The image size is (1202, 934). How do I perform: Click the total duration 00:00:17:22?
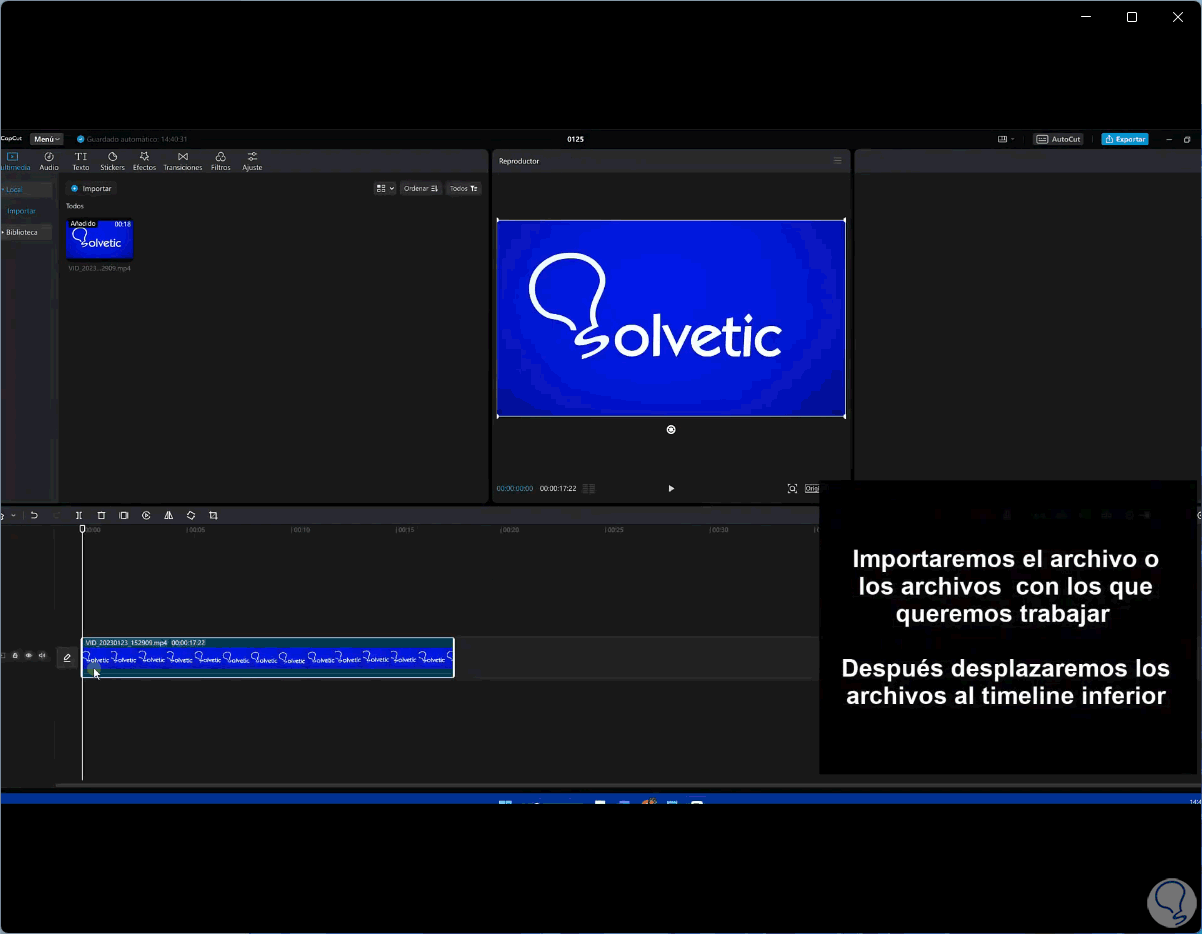[558, 488]
